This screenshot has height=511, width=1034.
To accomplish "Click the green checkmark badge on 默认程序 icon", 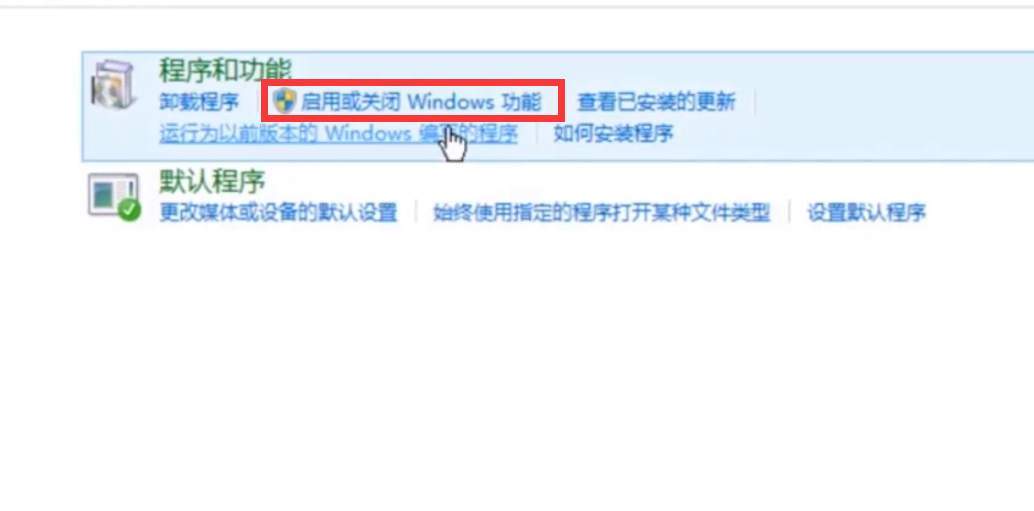I will tap(130, 211).
